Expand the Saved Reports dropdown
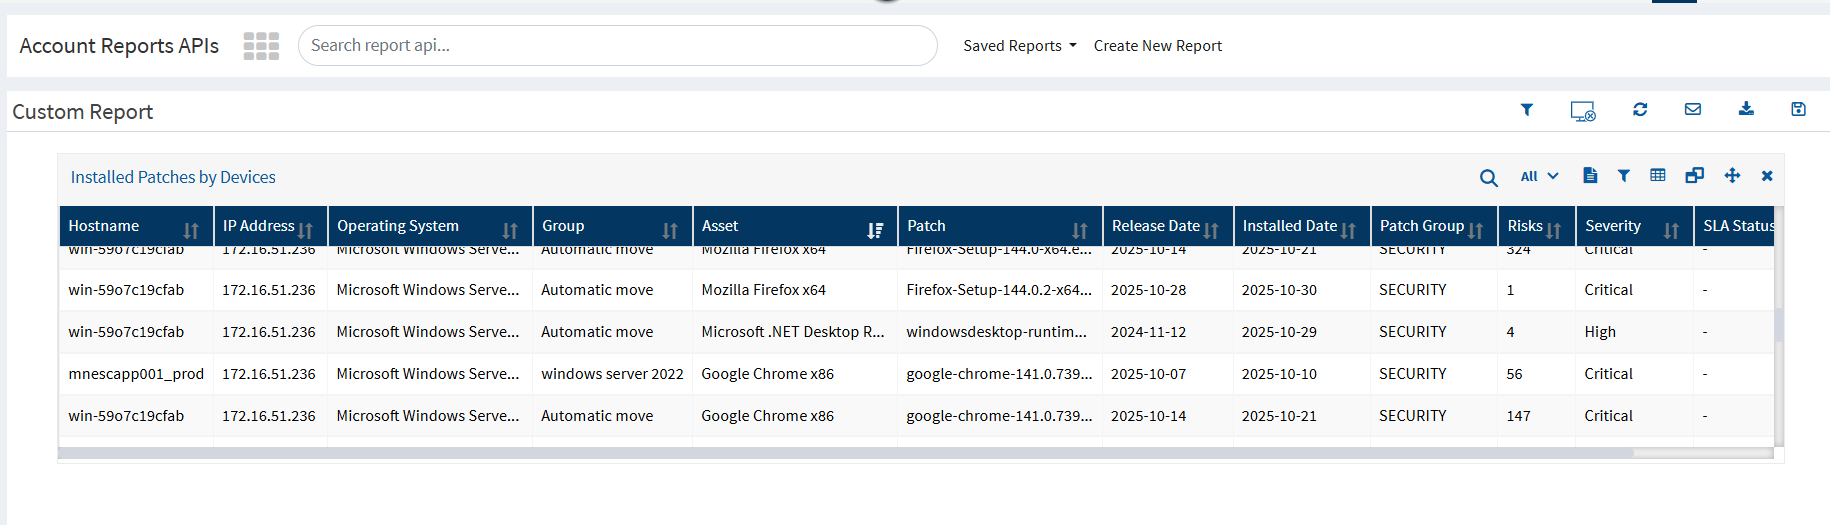The image size is (1830, 525). (x=1019, y=46)
